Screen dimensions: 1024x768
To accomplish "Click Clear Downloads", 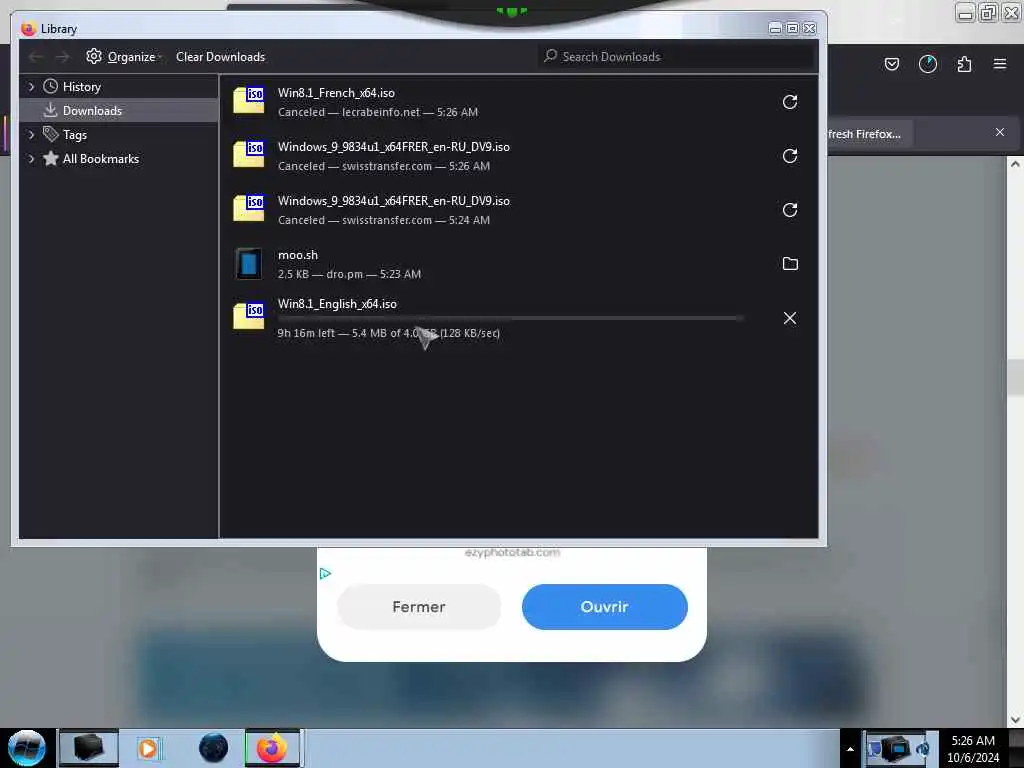I will [x=220, y=57].
